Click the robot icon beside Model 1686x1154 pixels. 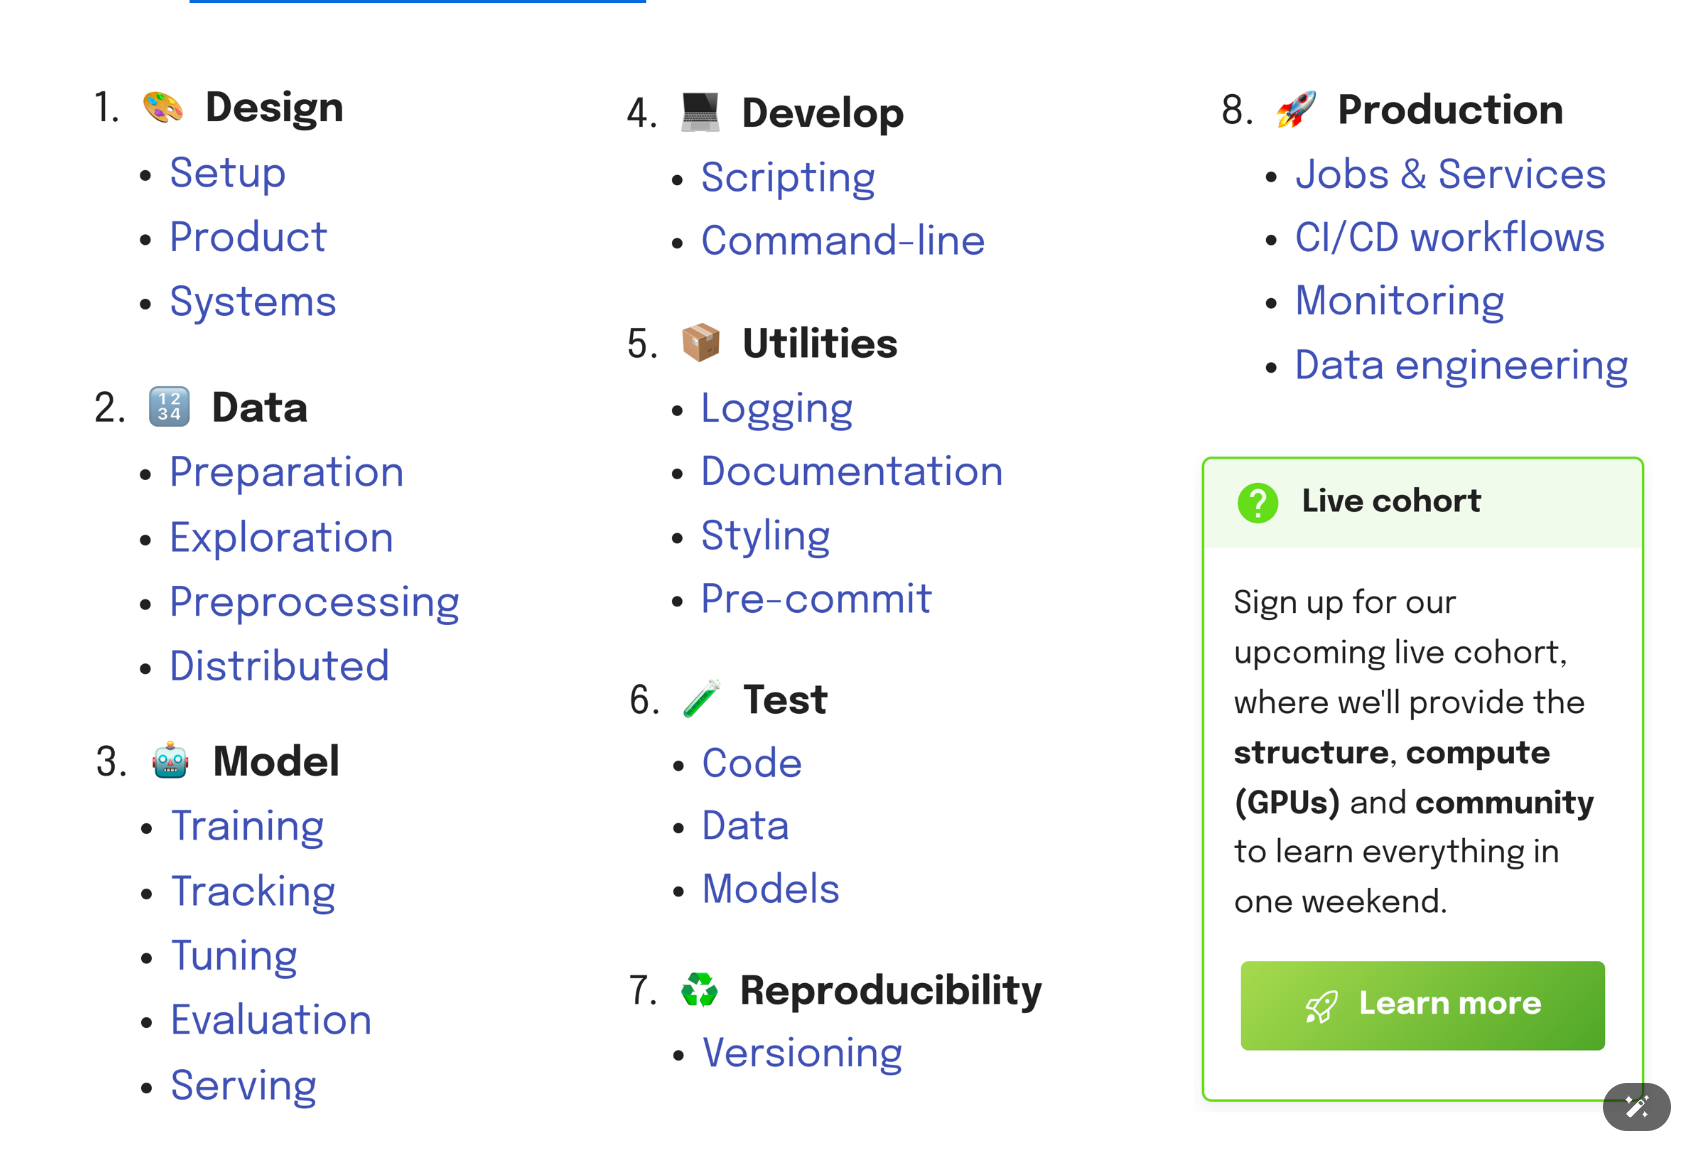coord(170,760)
